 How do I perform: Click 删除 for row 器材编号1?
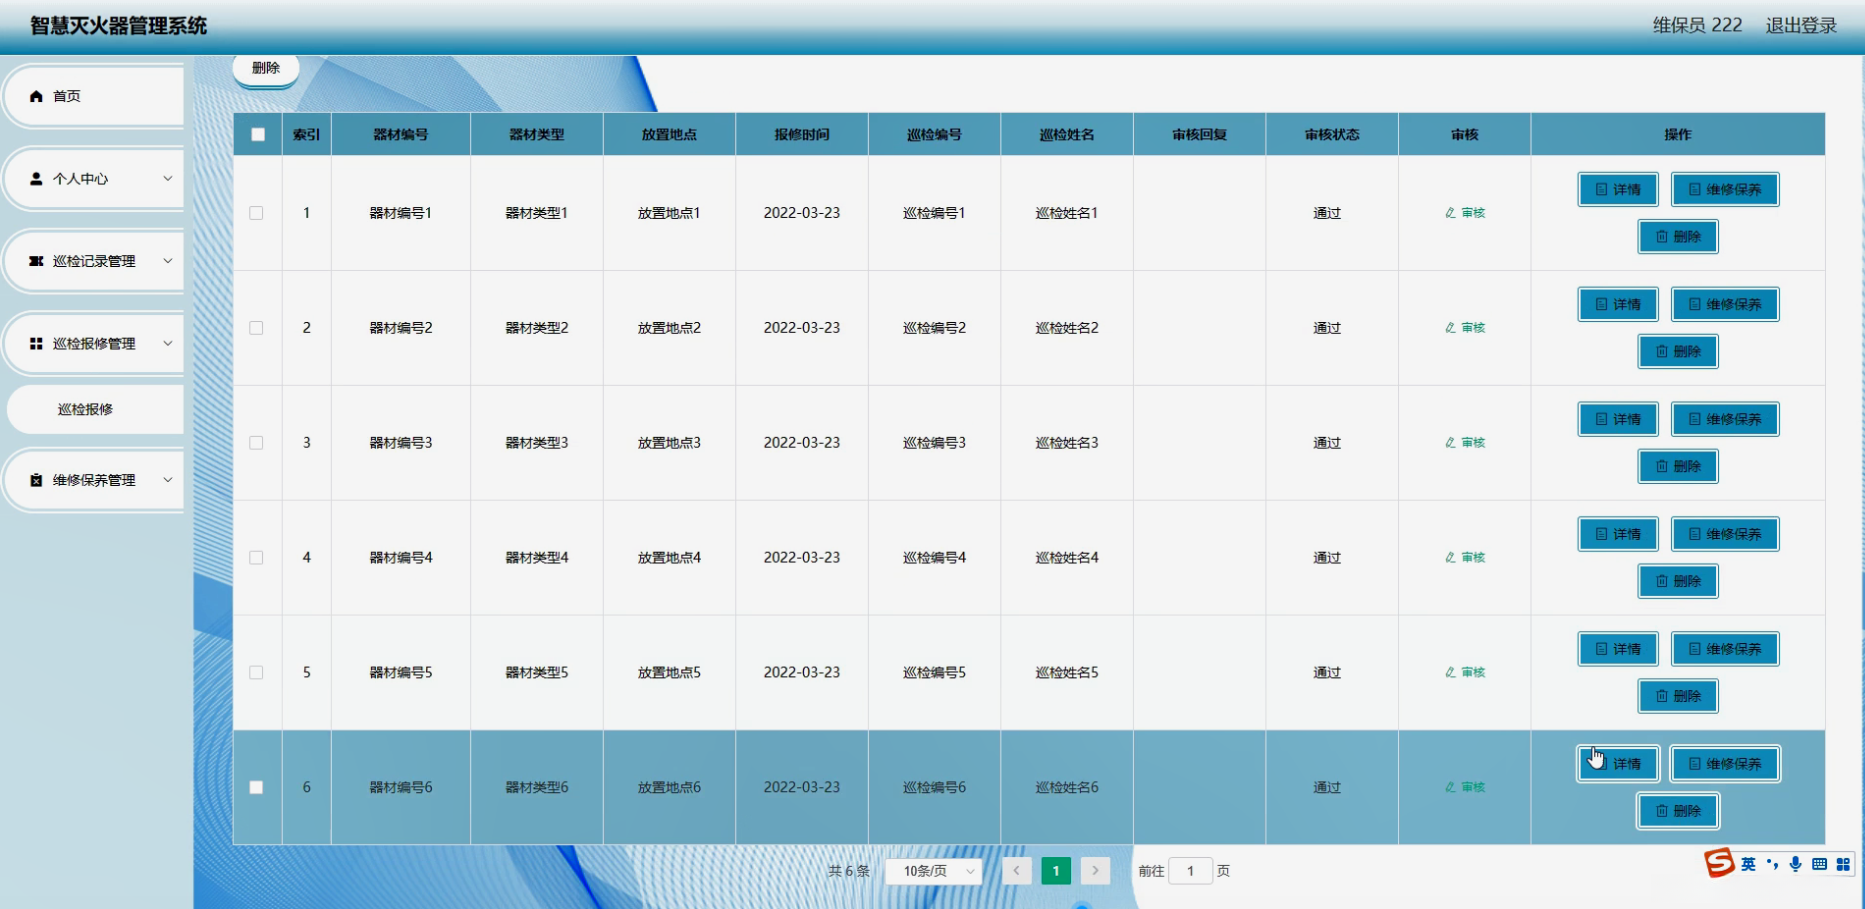point(1678,237)
